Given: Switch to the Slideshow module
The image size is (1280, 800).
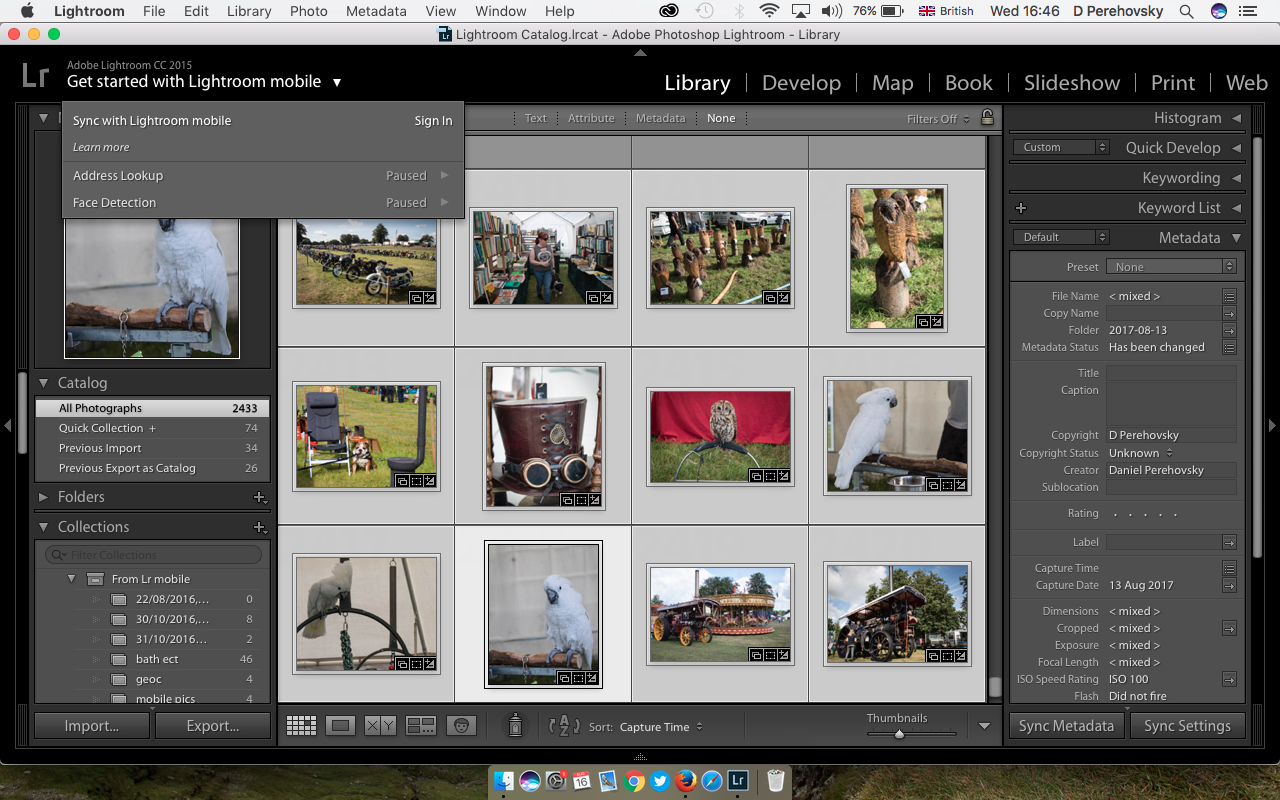Looking at the screenshot, I should coord(1071,83).
